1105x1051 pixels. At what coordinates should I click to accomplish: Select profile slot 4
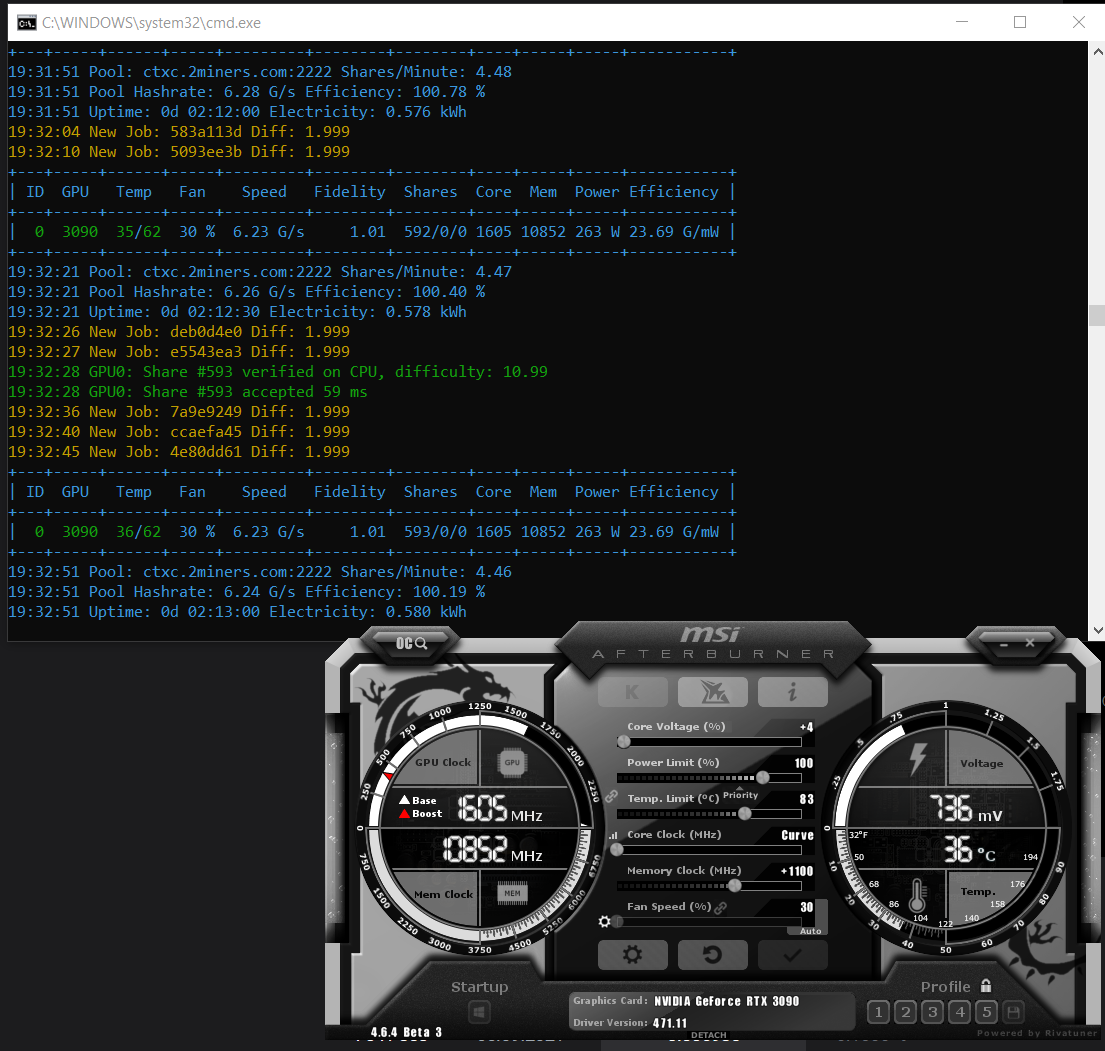960,1013
